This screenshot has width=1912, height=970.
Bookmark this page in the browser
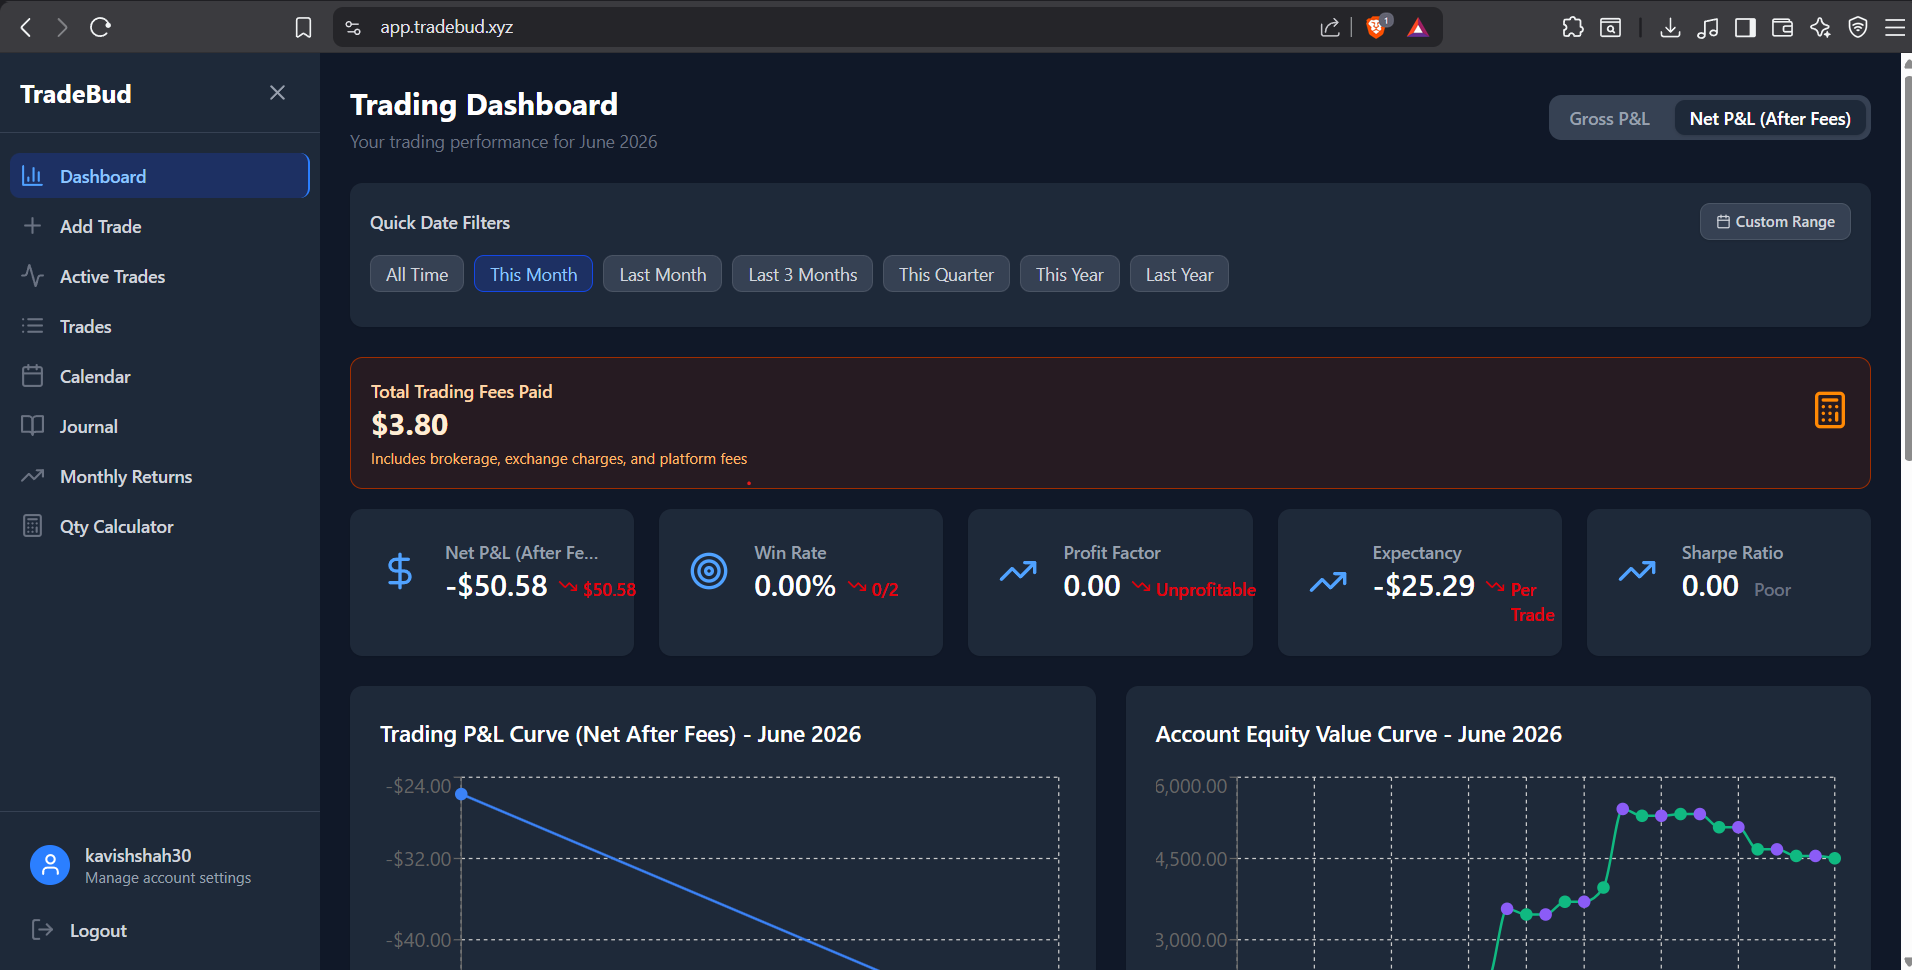(x=304, y=27)
